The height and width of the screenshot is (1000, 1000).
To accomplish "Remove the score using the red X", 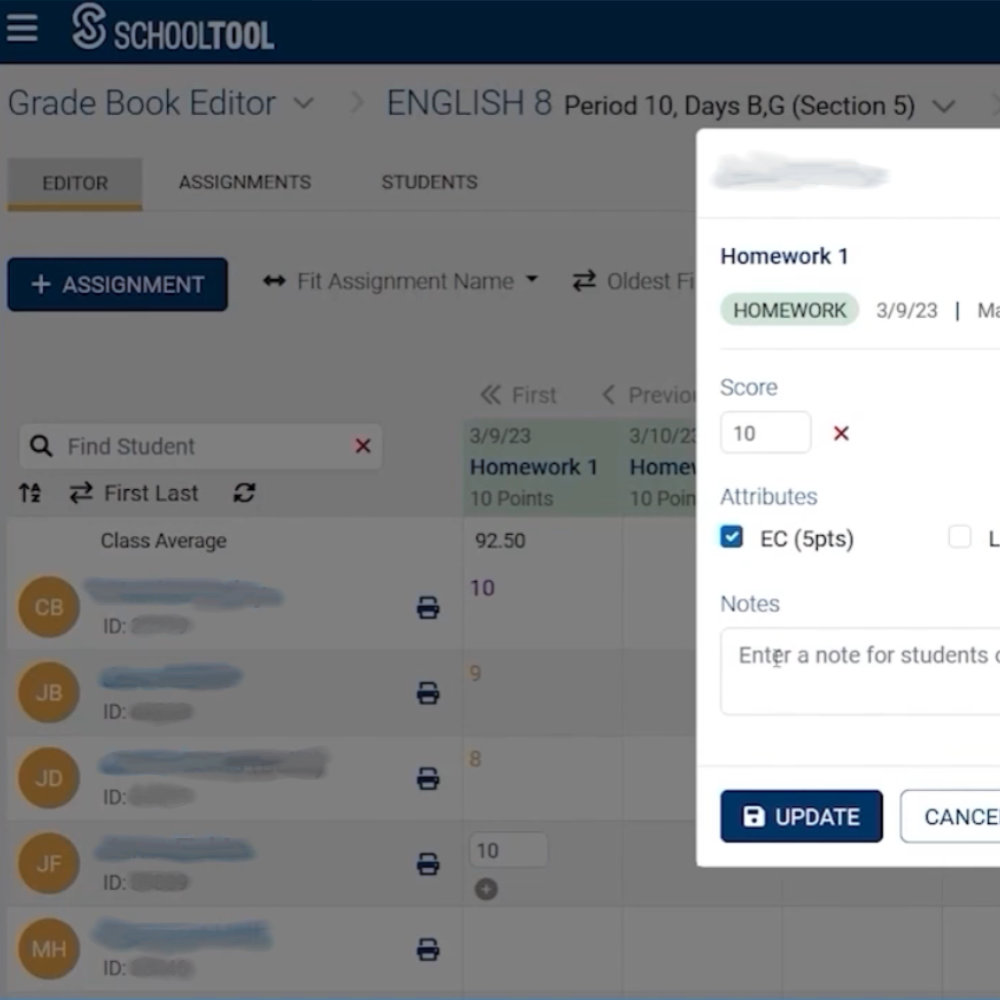I will click(x=840, y=432).
